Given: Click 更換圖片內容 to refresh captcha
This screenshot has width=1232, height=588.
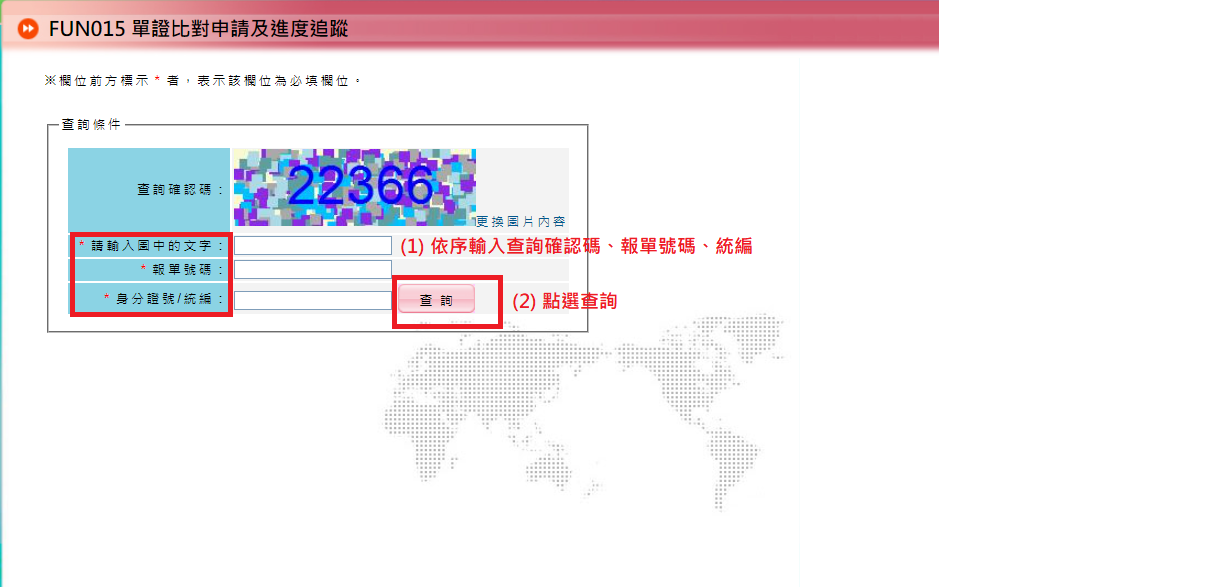Looking at the screenshot, I should [x=521, y=222].
